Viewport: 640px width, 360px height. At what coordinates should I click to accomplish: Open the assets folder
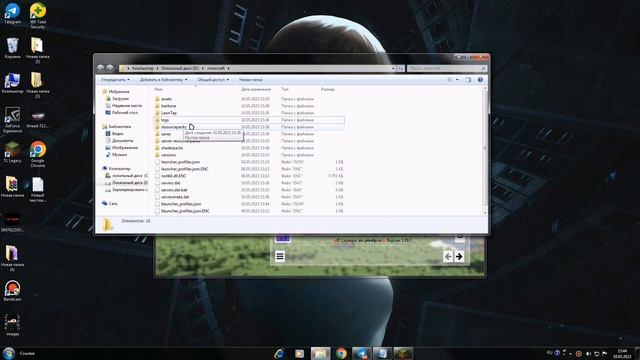pos(166,99)
